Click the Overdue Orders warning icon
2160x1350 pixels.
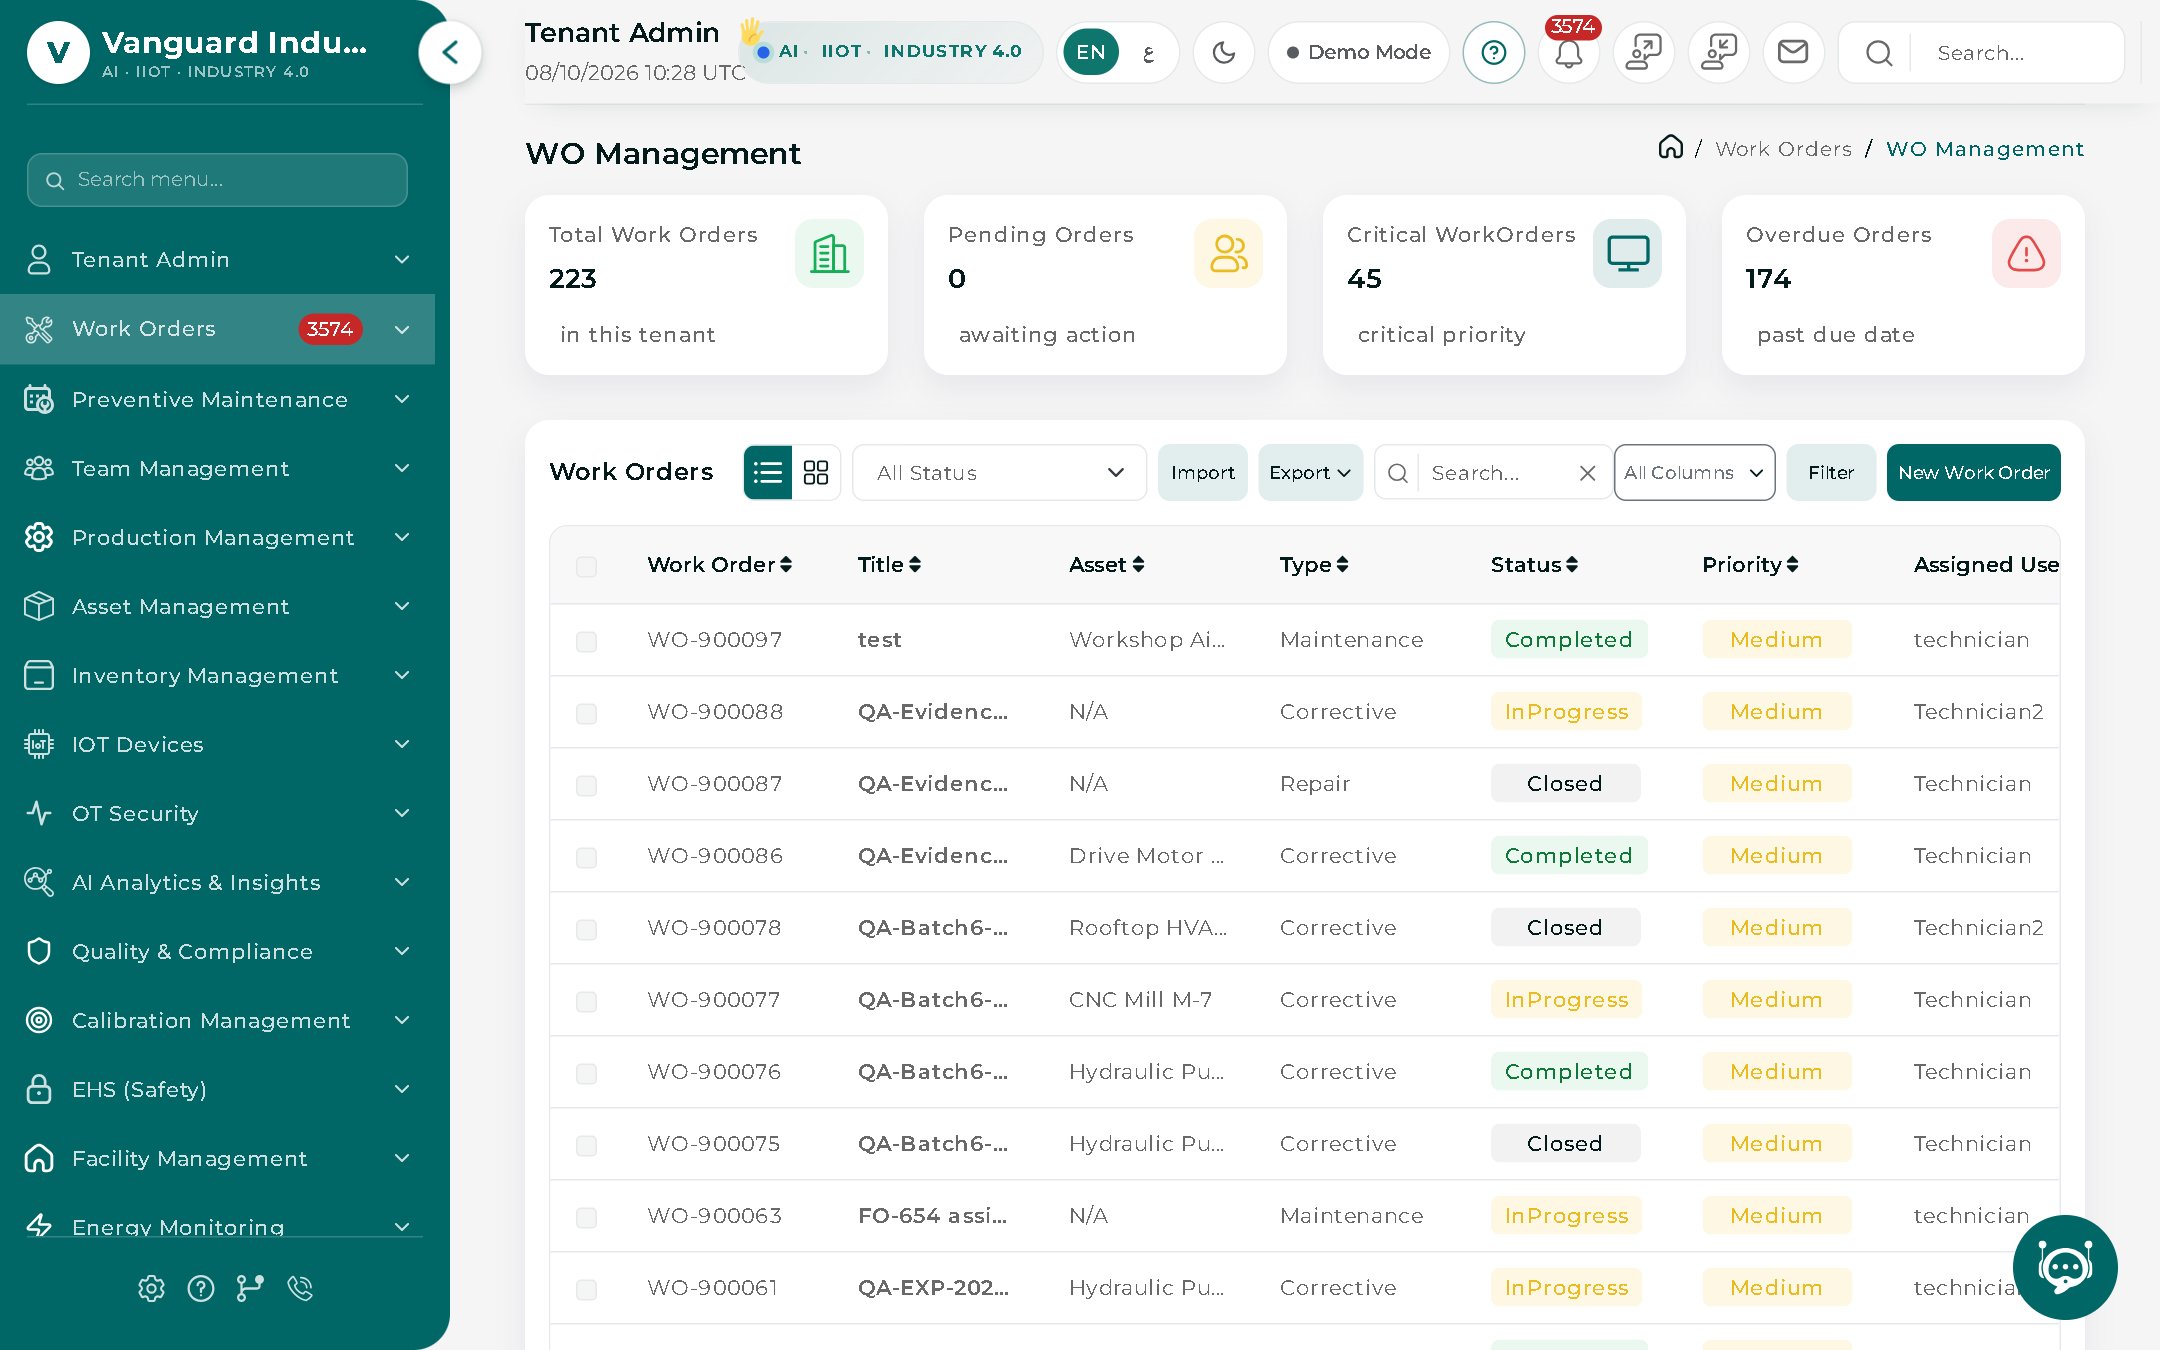(x=2026, y=253)
